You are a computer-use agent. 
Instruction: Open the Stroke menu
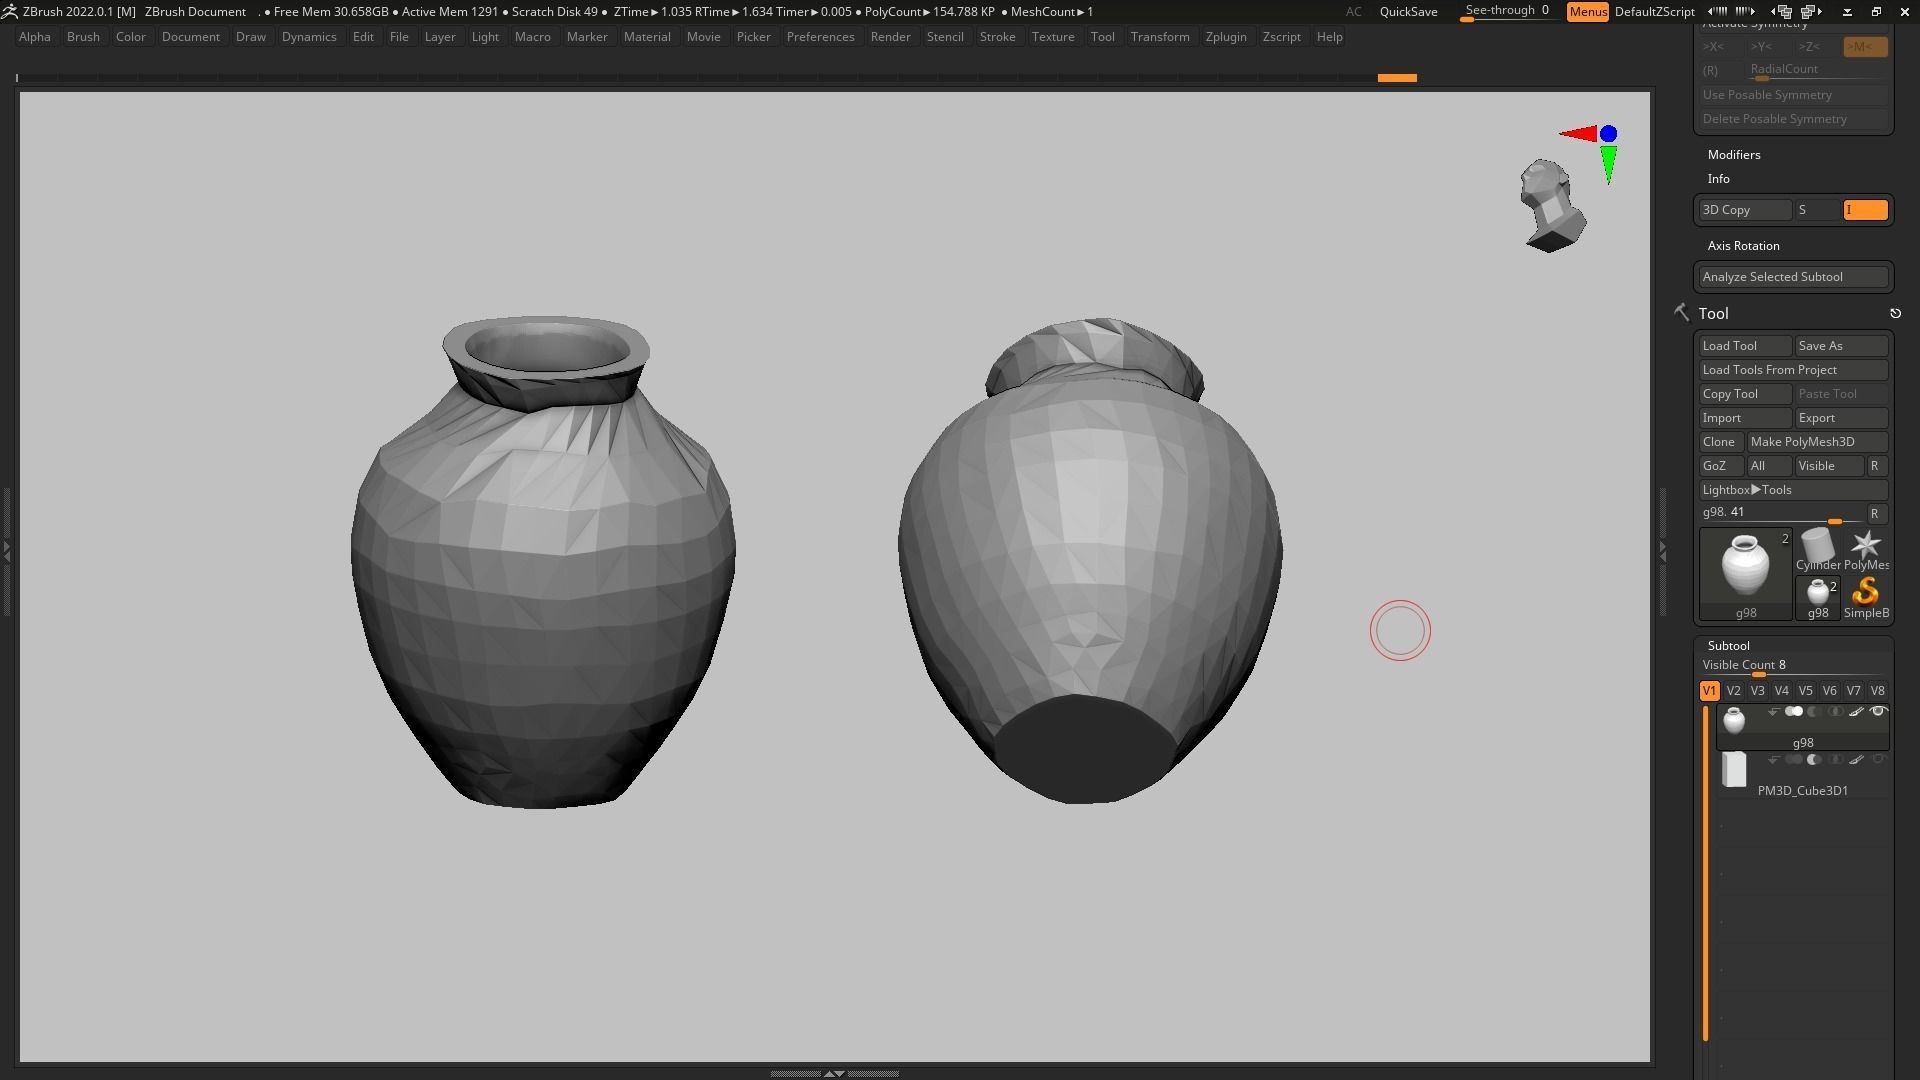coord(996,37)
